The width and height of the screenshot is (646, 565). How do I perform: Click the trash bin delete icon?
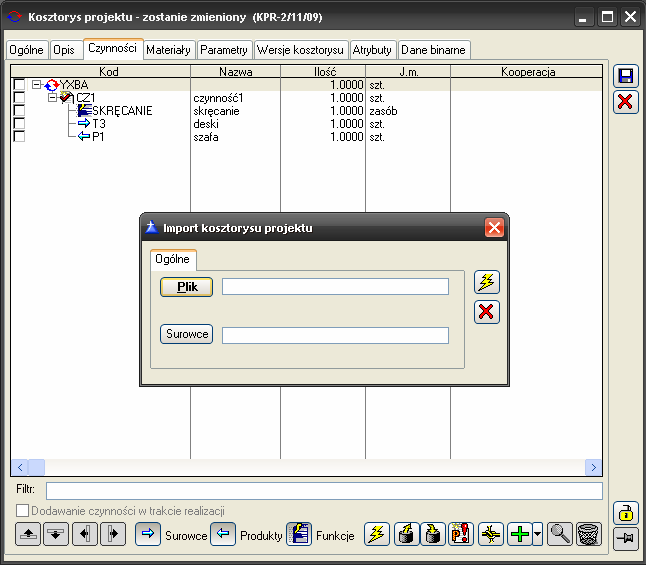coord(589,534)
